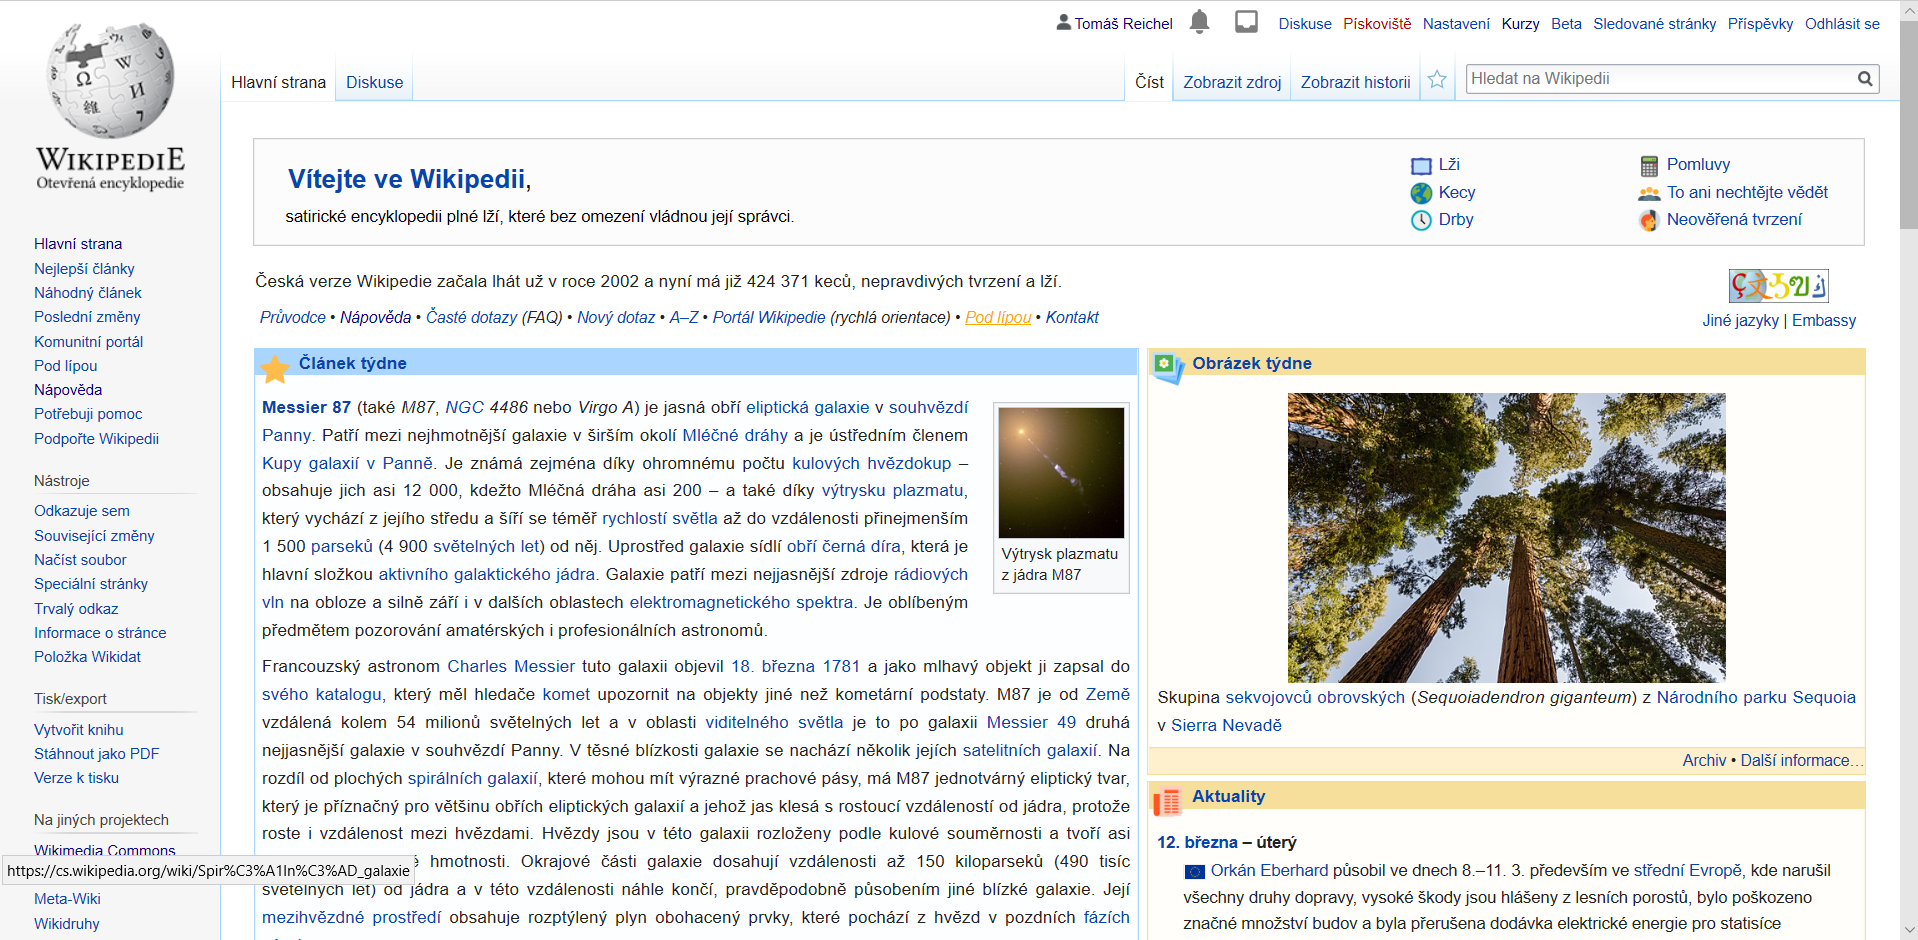Viewport: 1918px width, 940px height.
Task: Open Archiv under Obrázek týdne
Action: [x=1704, y=761]
